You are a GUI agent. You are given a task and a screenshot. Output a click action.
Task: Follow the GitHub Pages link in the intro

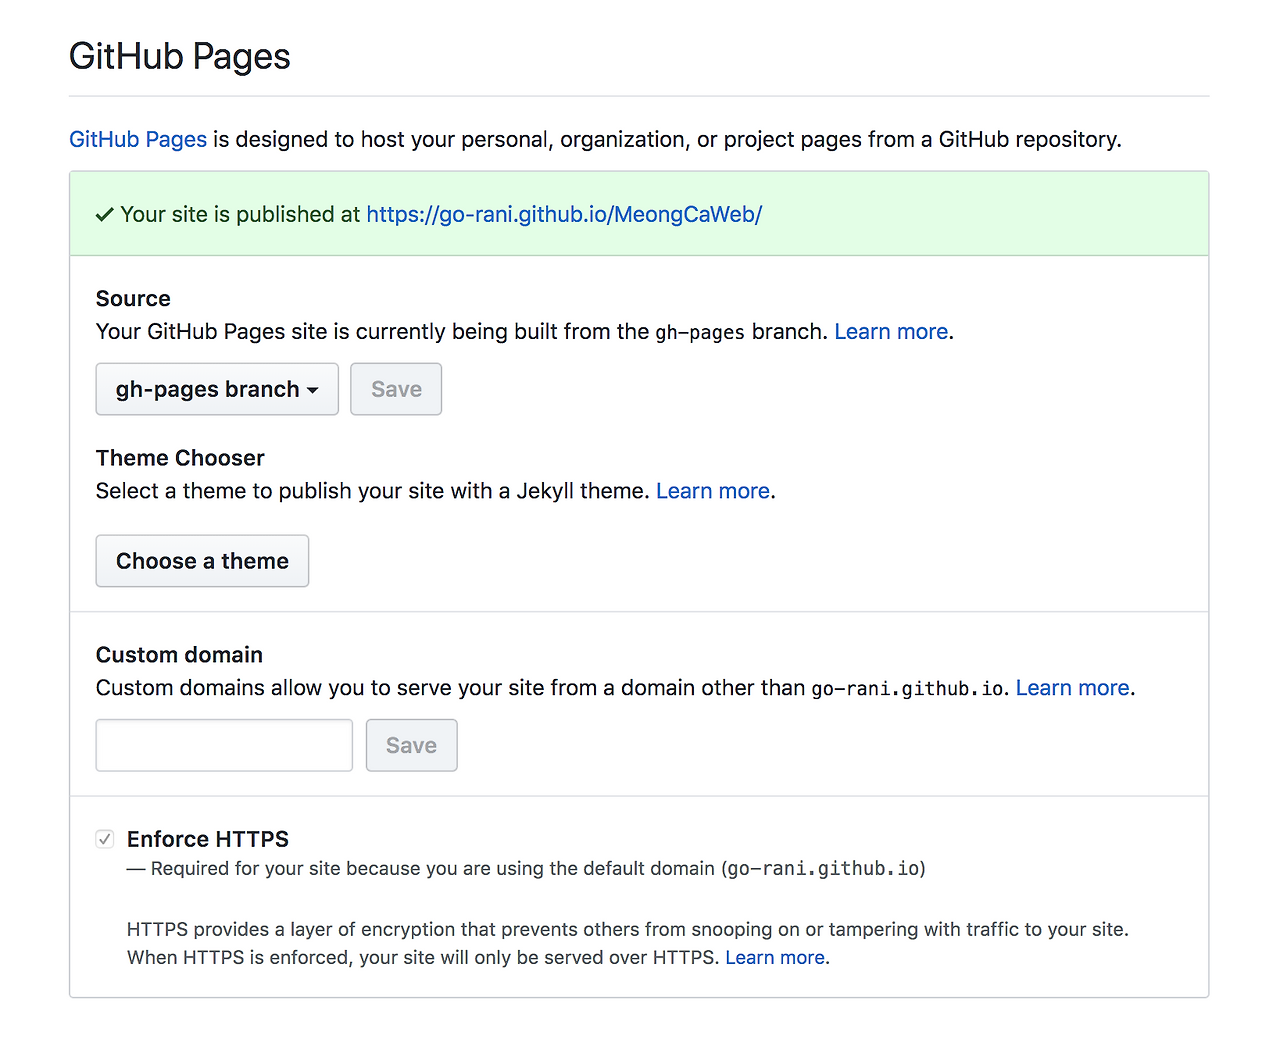pos(138,139)
